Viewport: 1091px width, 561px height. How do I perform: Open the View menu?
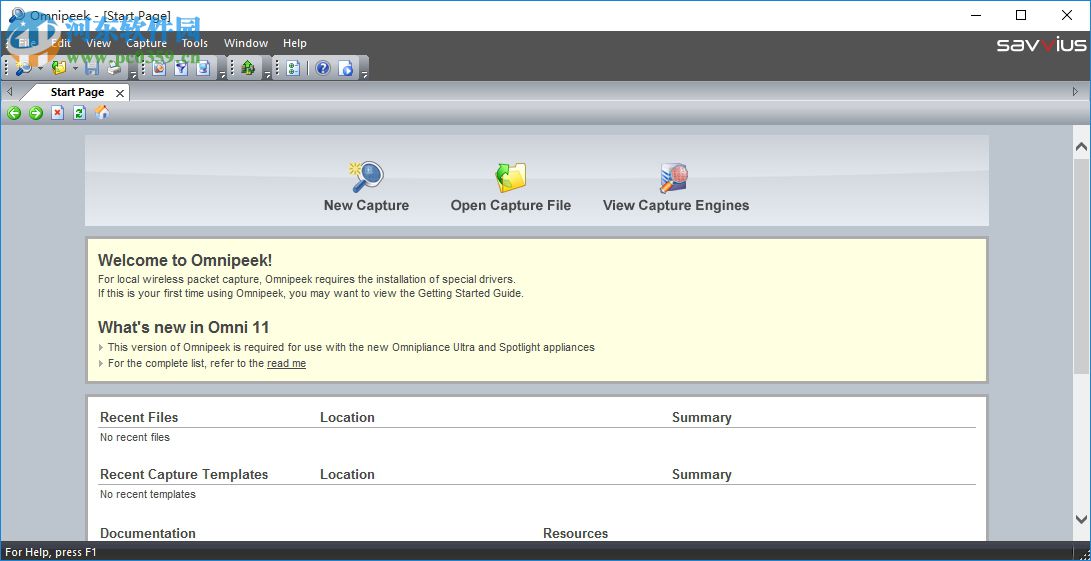pyautogui.click(x=98, y=43)
